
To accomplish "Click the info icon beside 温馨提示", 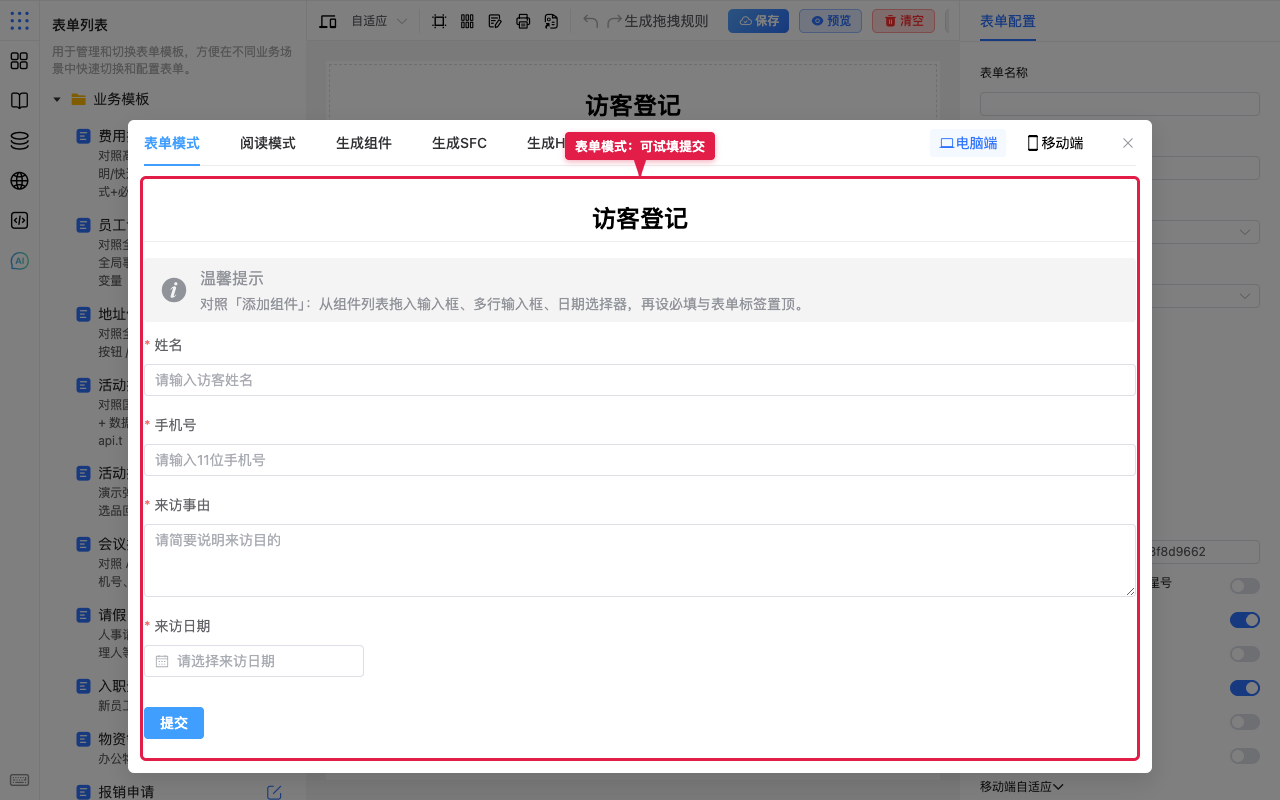I will (x=174, y=290).
